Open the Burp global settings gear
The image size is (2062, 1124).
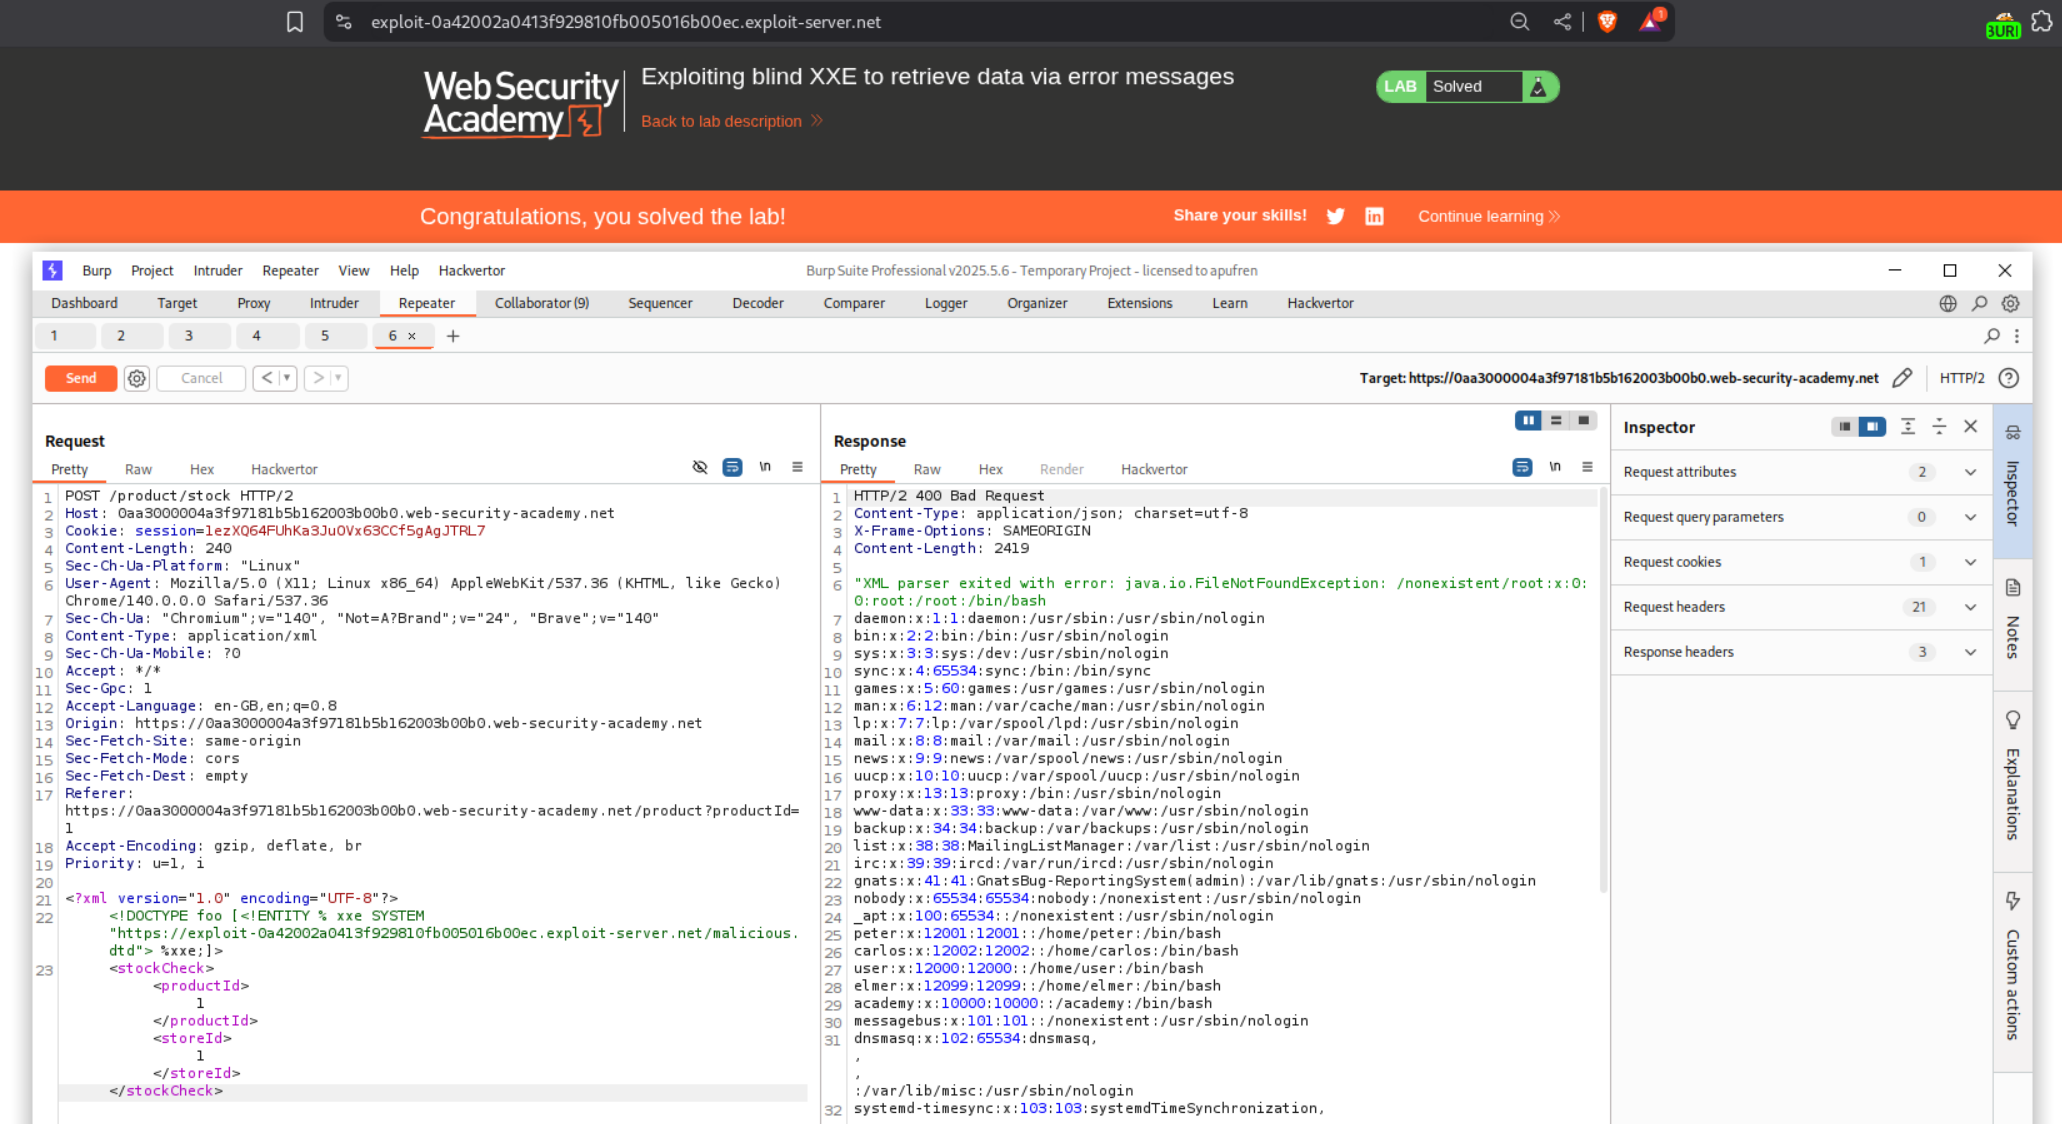tap(2010, 303)
